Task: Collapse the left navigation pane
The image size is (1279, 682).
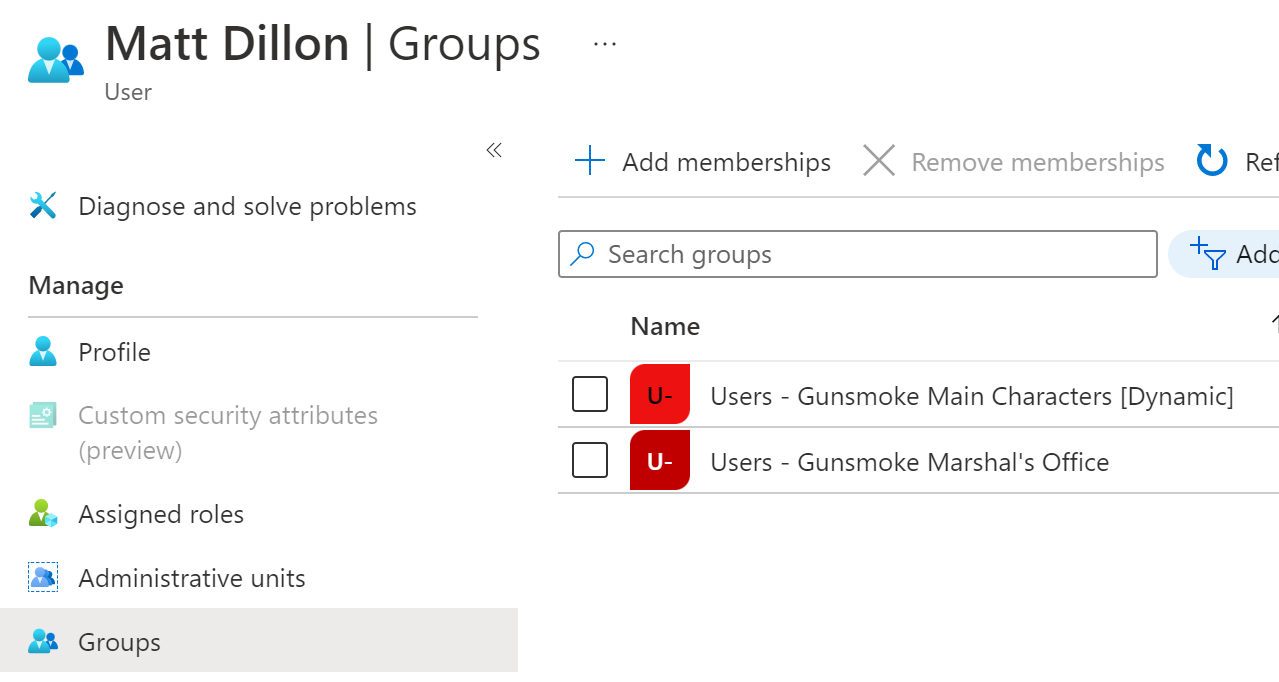Action: [x=493, y=149]
